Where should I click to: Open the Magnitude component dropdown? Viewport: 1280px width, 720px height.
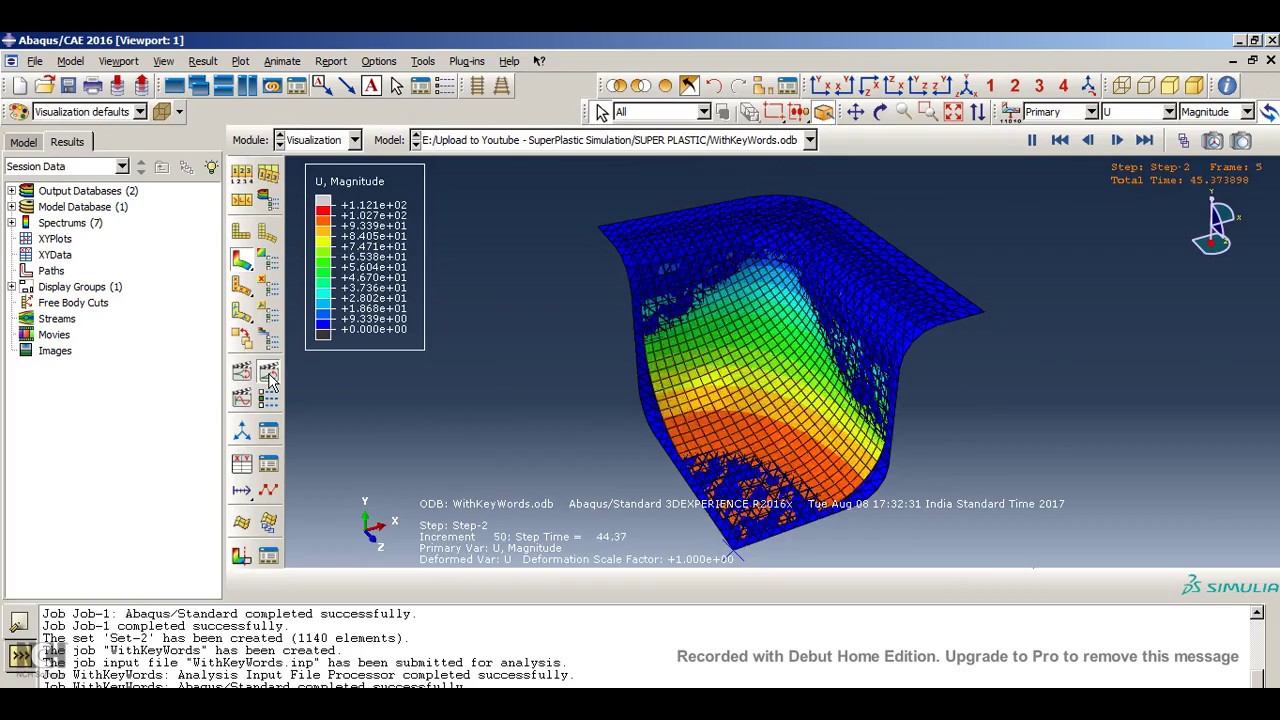click(x=1247, y=112)
